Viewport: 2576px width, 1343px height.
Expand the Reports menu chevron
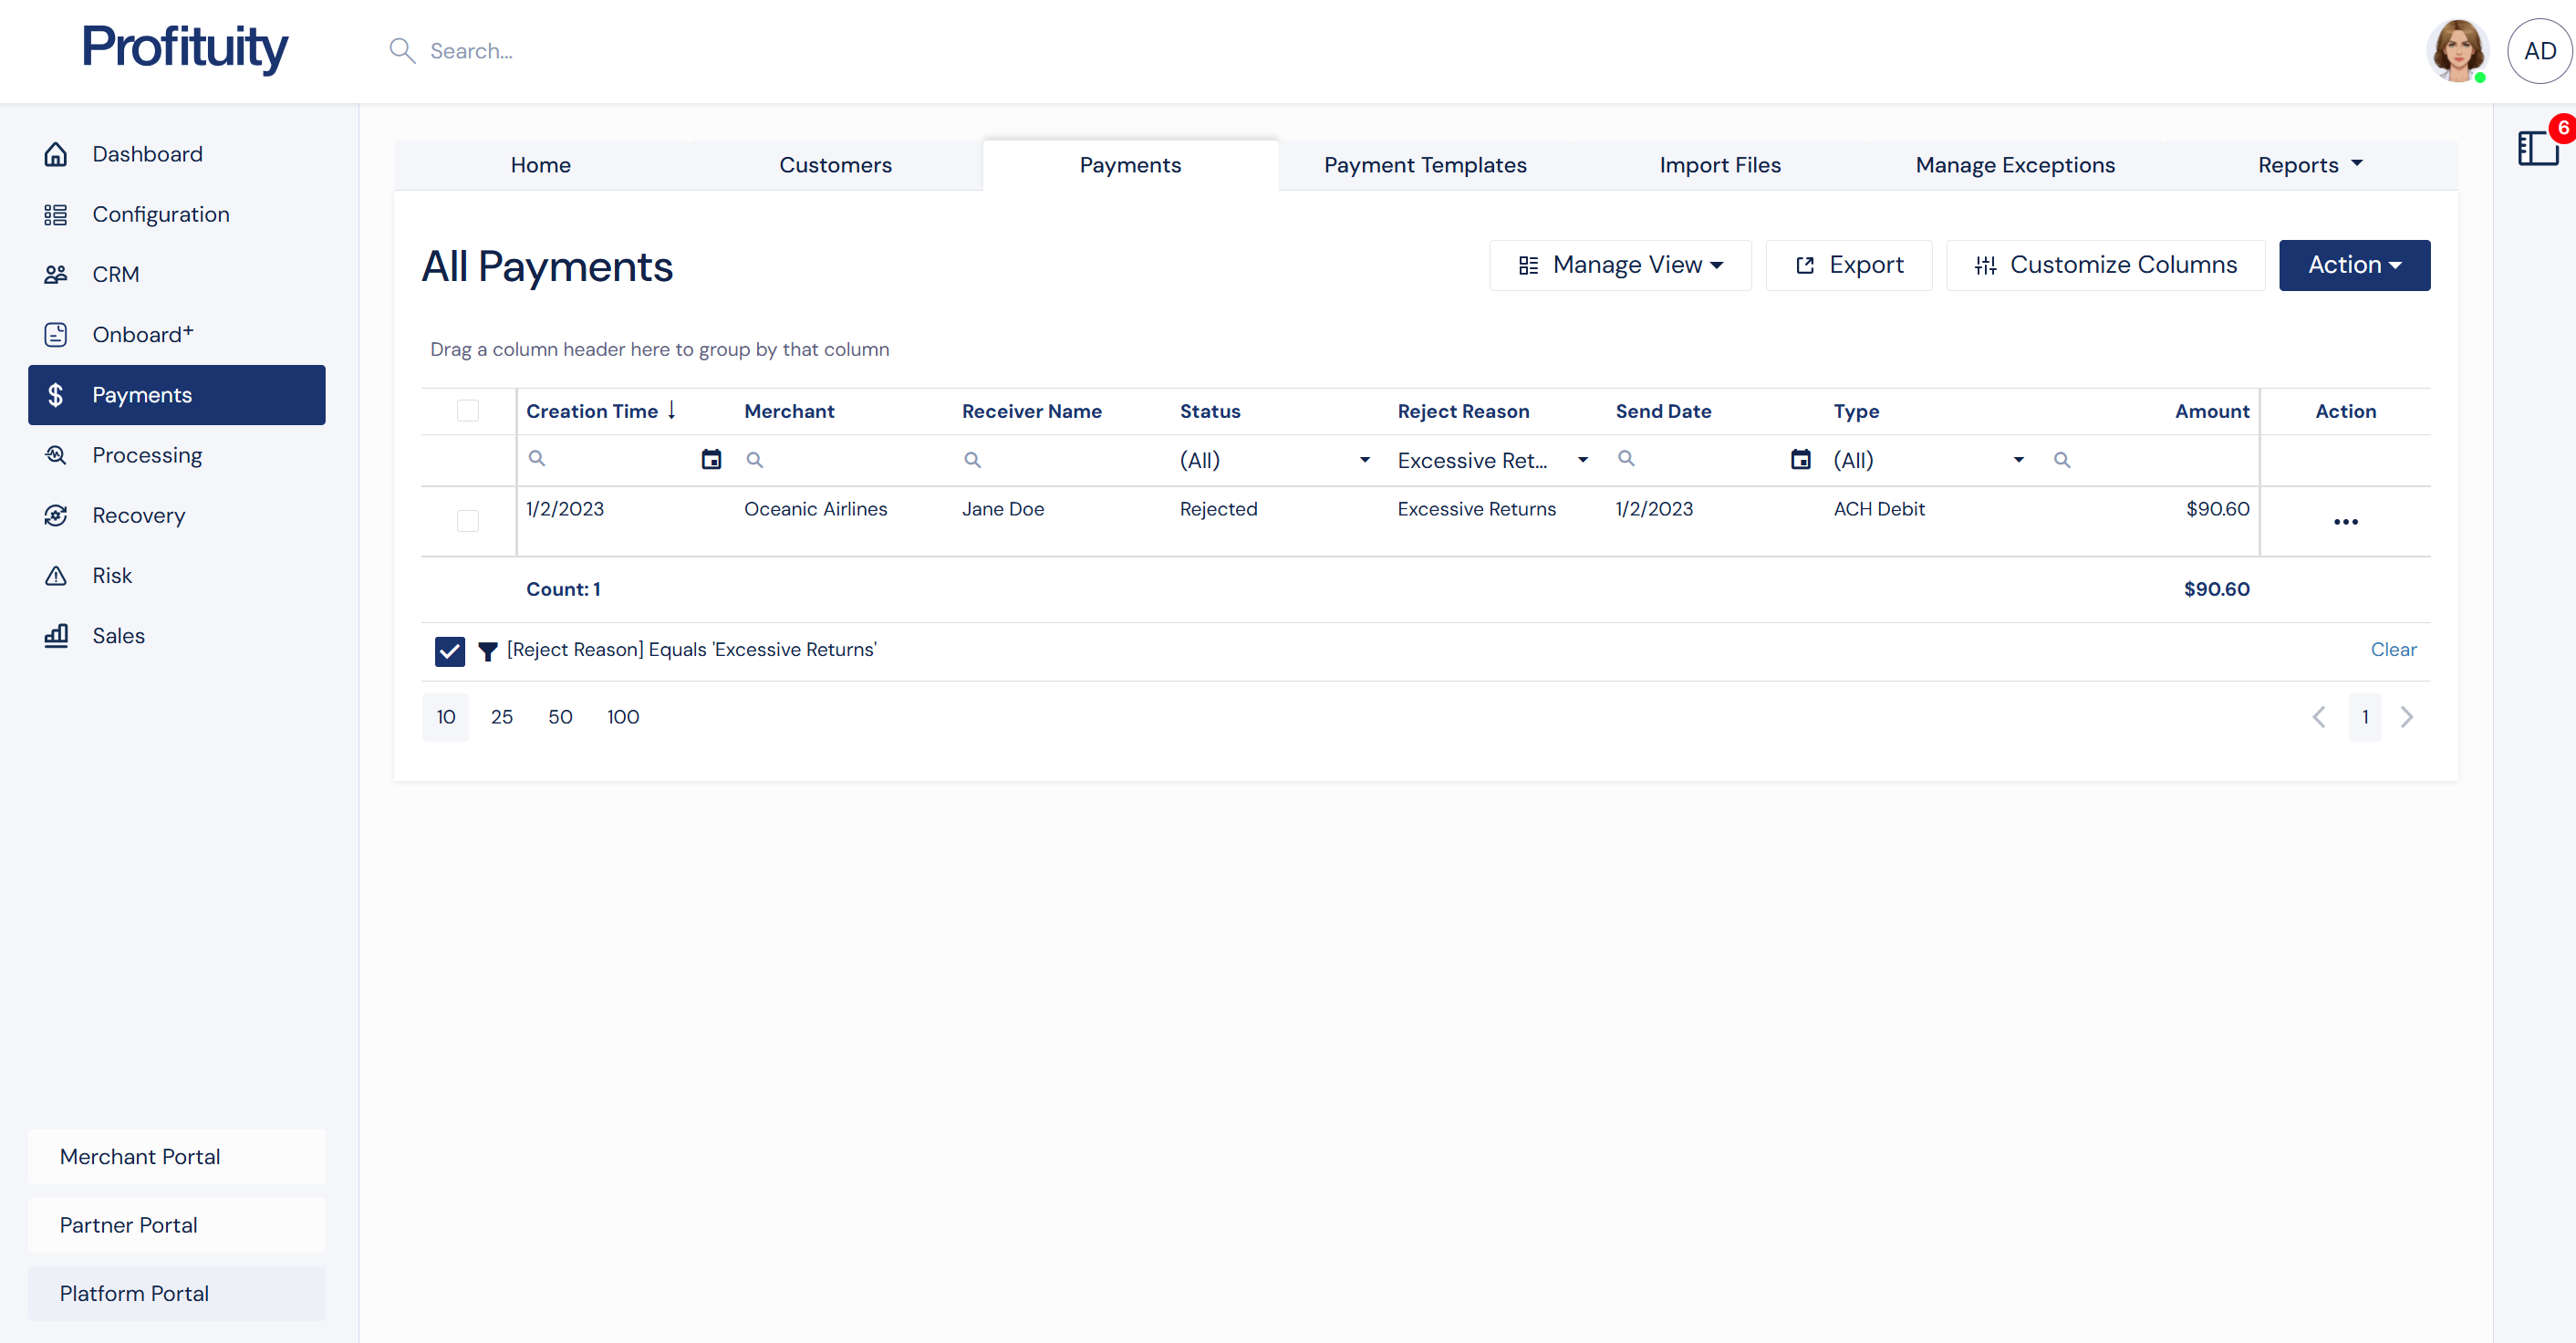(x=2359, y=163)
